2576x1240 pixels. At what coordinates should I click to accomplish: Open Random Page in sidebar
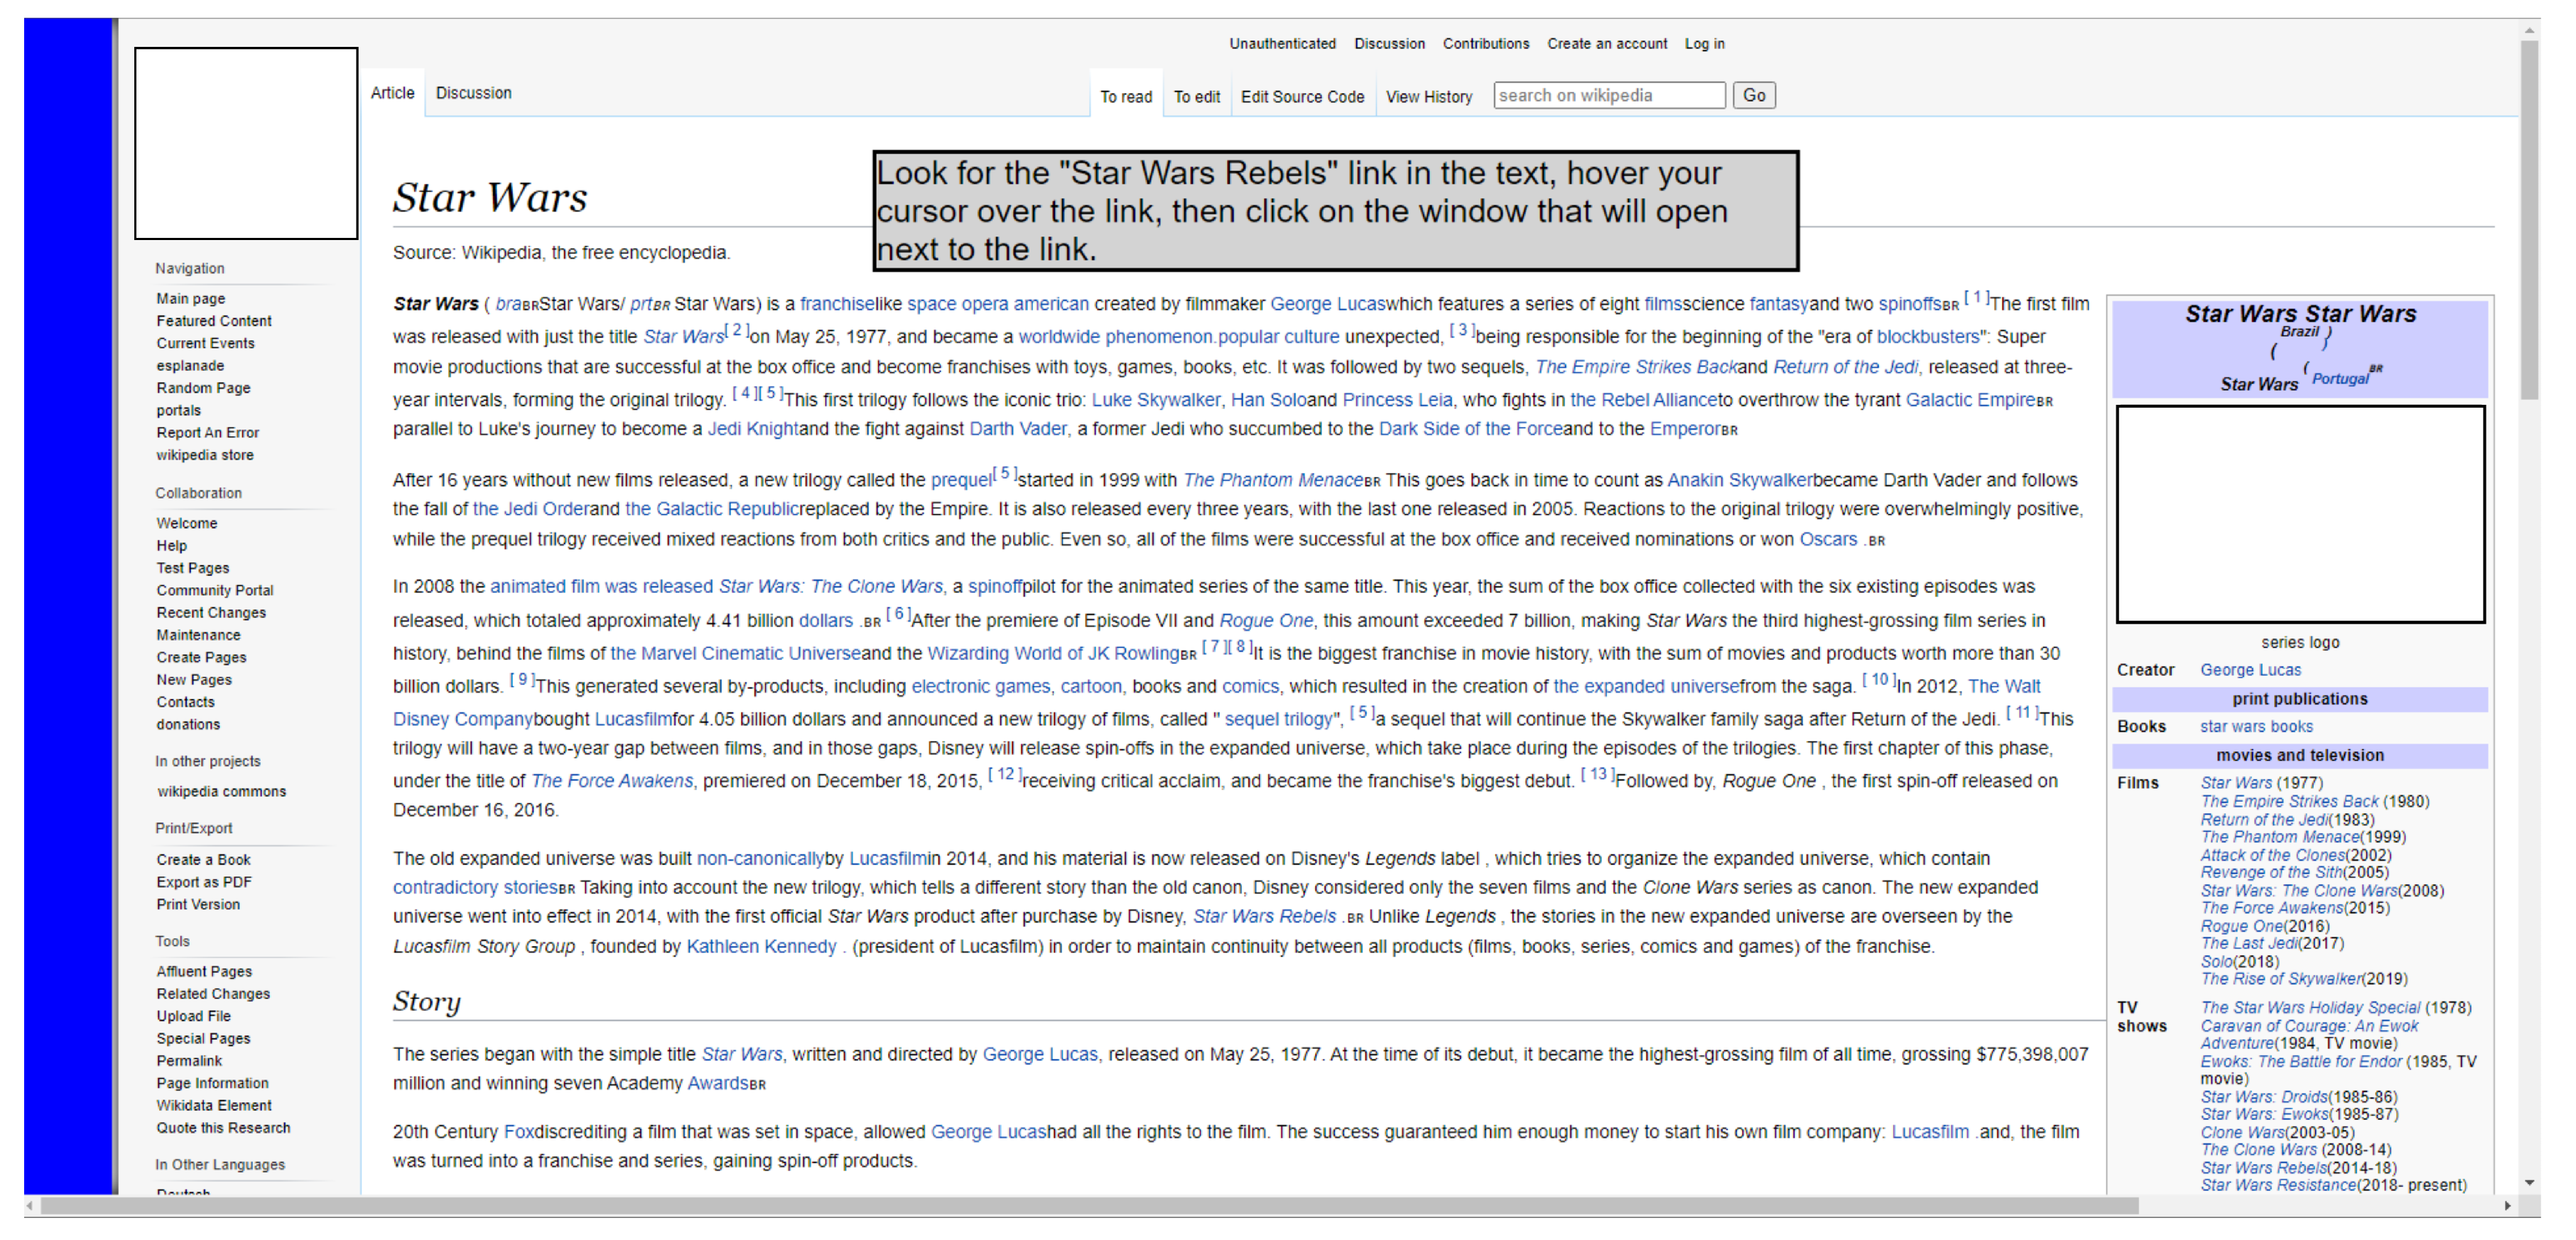(203, 388)
